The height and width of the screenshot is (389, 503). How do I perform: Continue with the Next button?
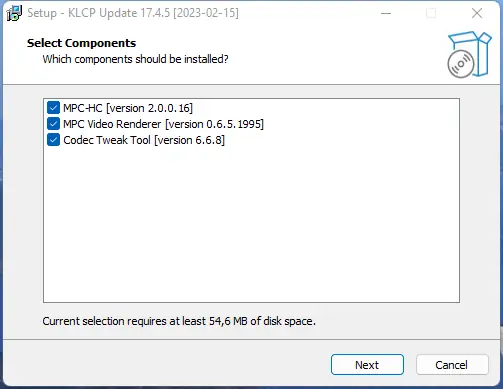coord(367,365)
